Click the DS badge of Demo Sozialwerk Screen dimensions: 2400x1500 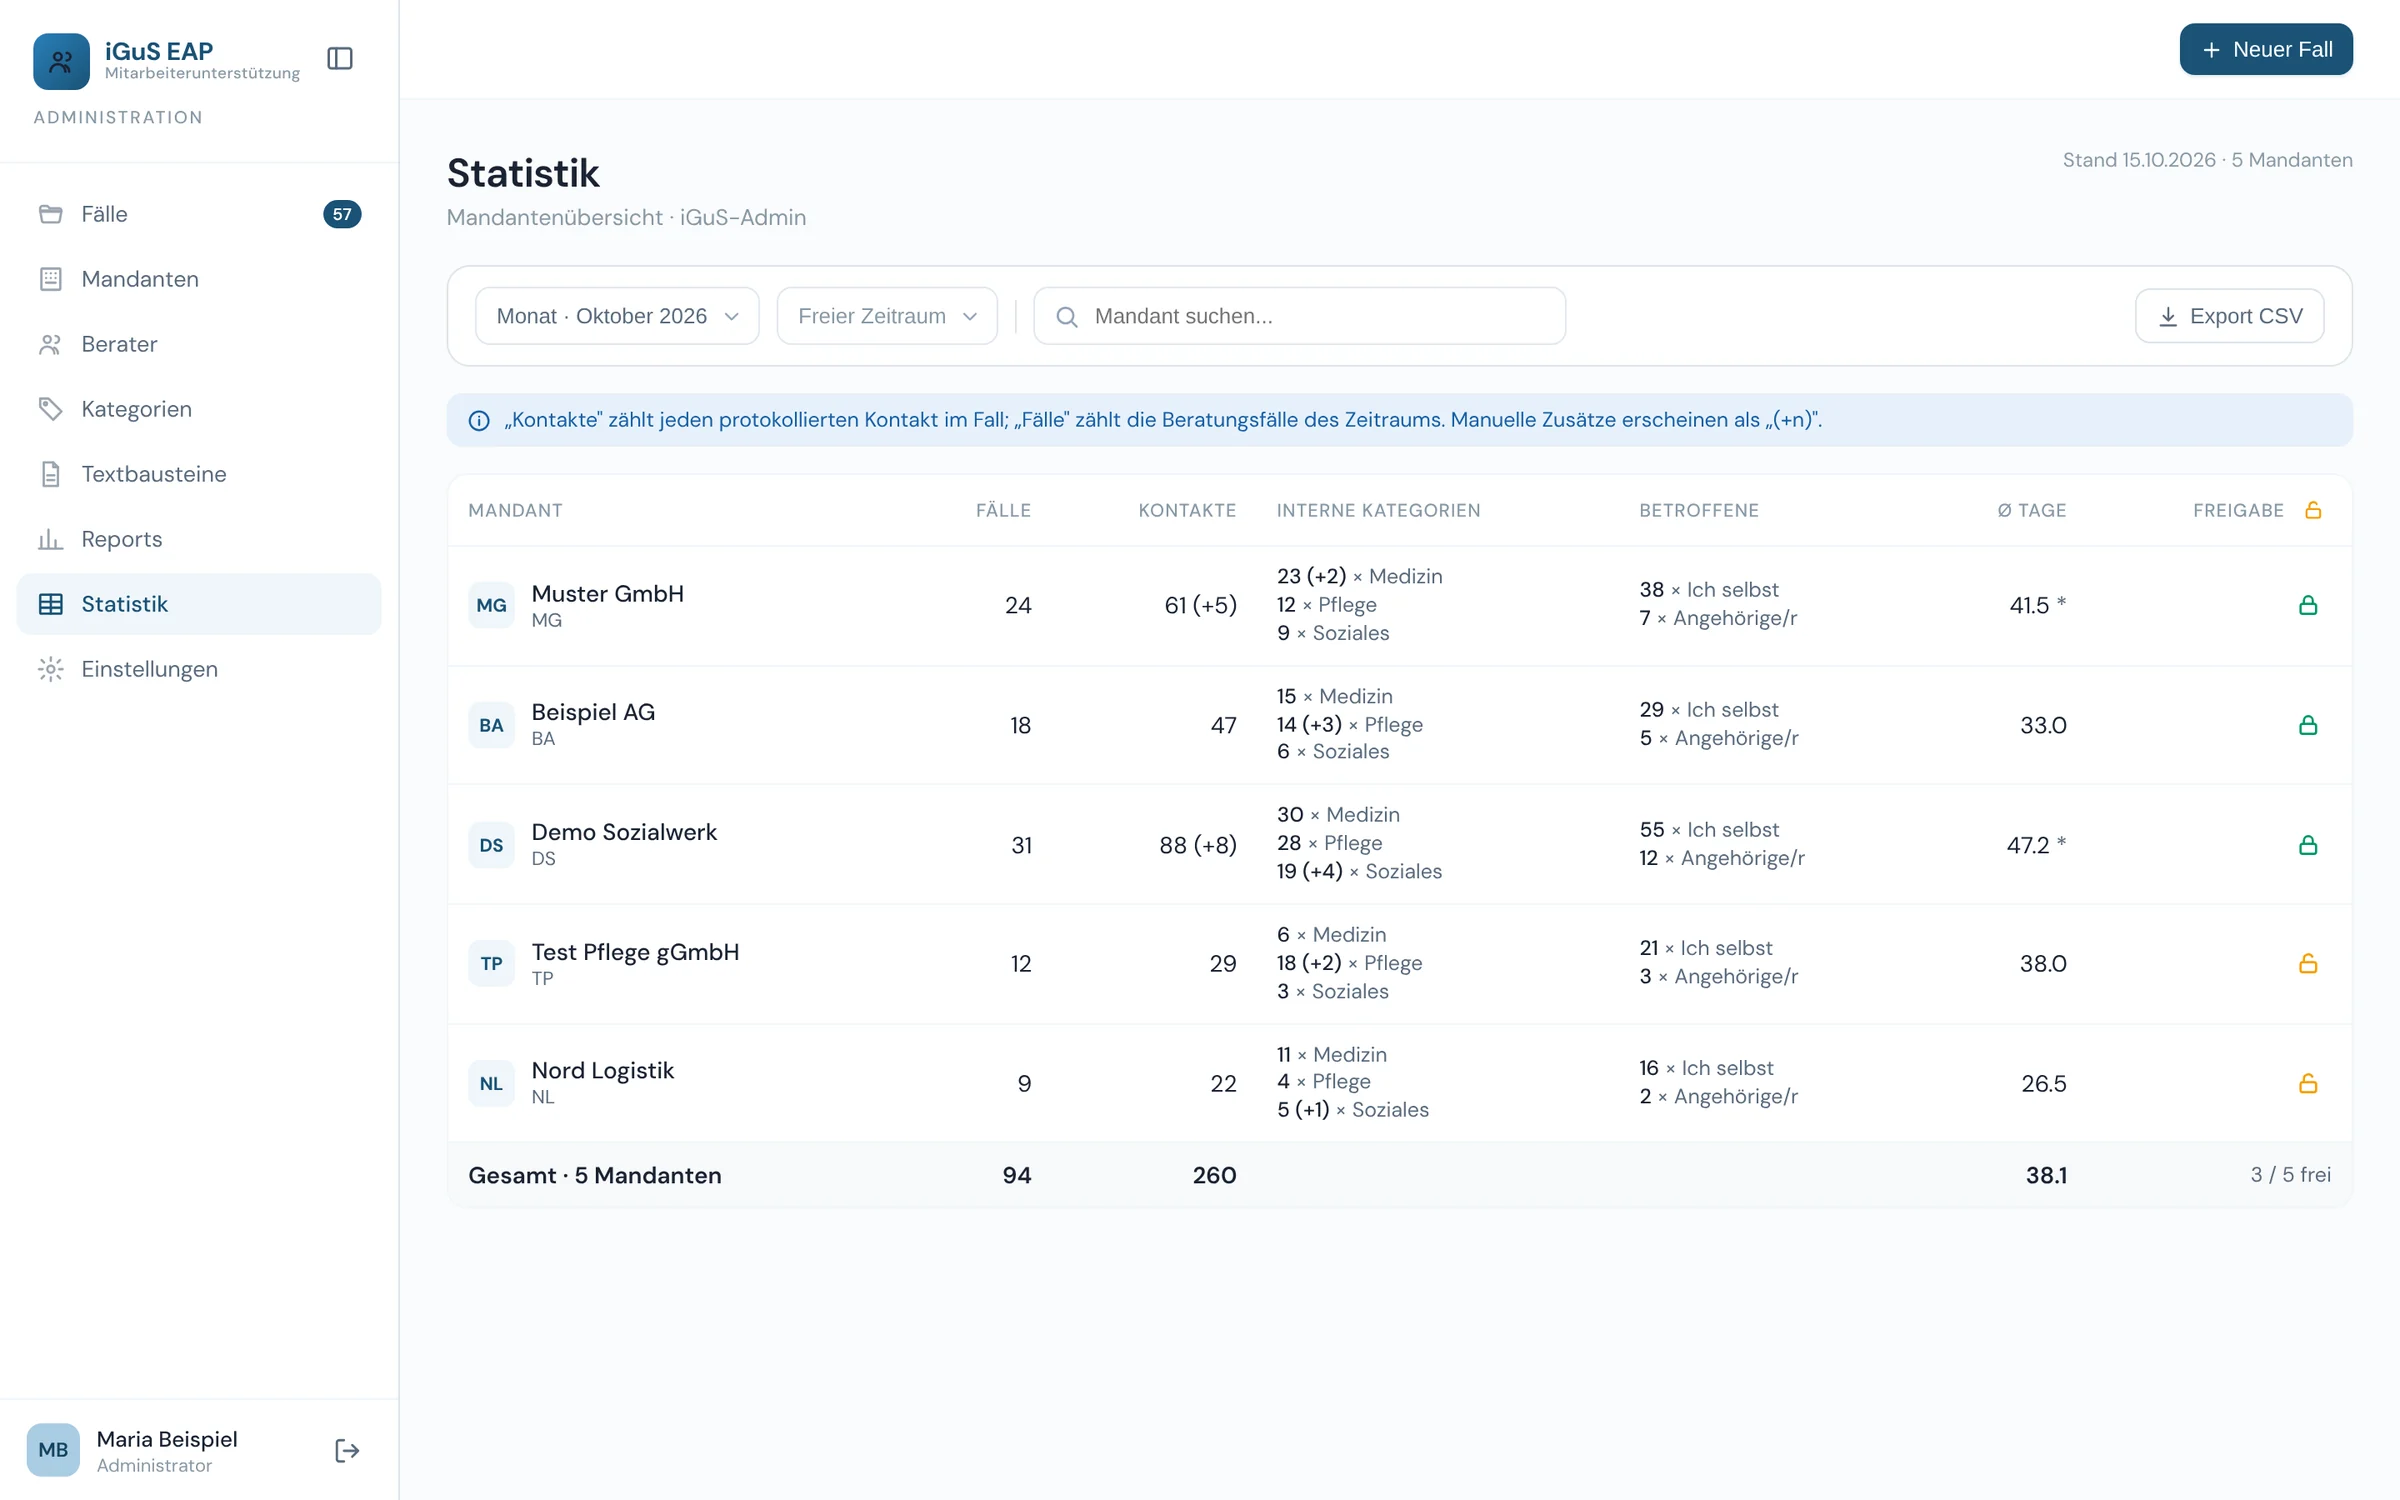click(491, 845)
